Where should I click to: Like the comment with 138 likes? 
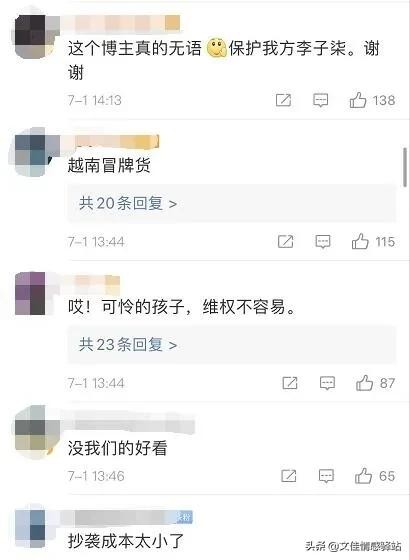click(x=358, y=100)
